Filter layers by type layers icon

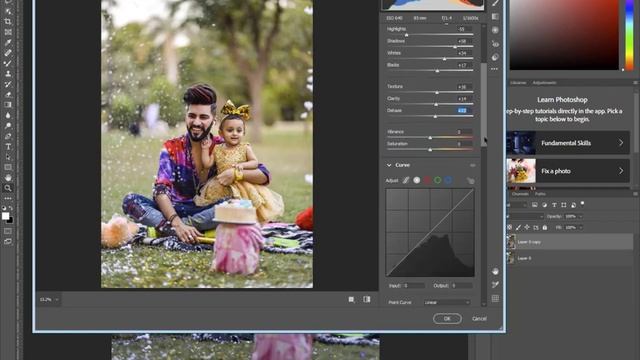[x=554, y=205]
